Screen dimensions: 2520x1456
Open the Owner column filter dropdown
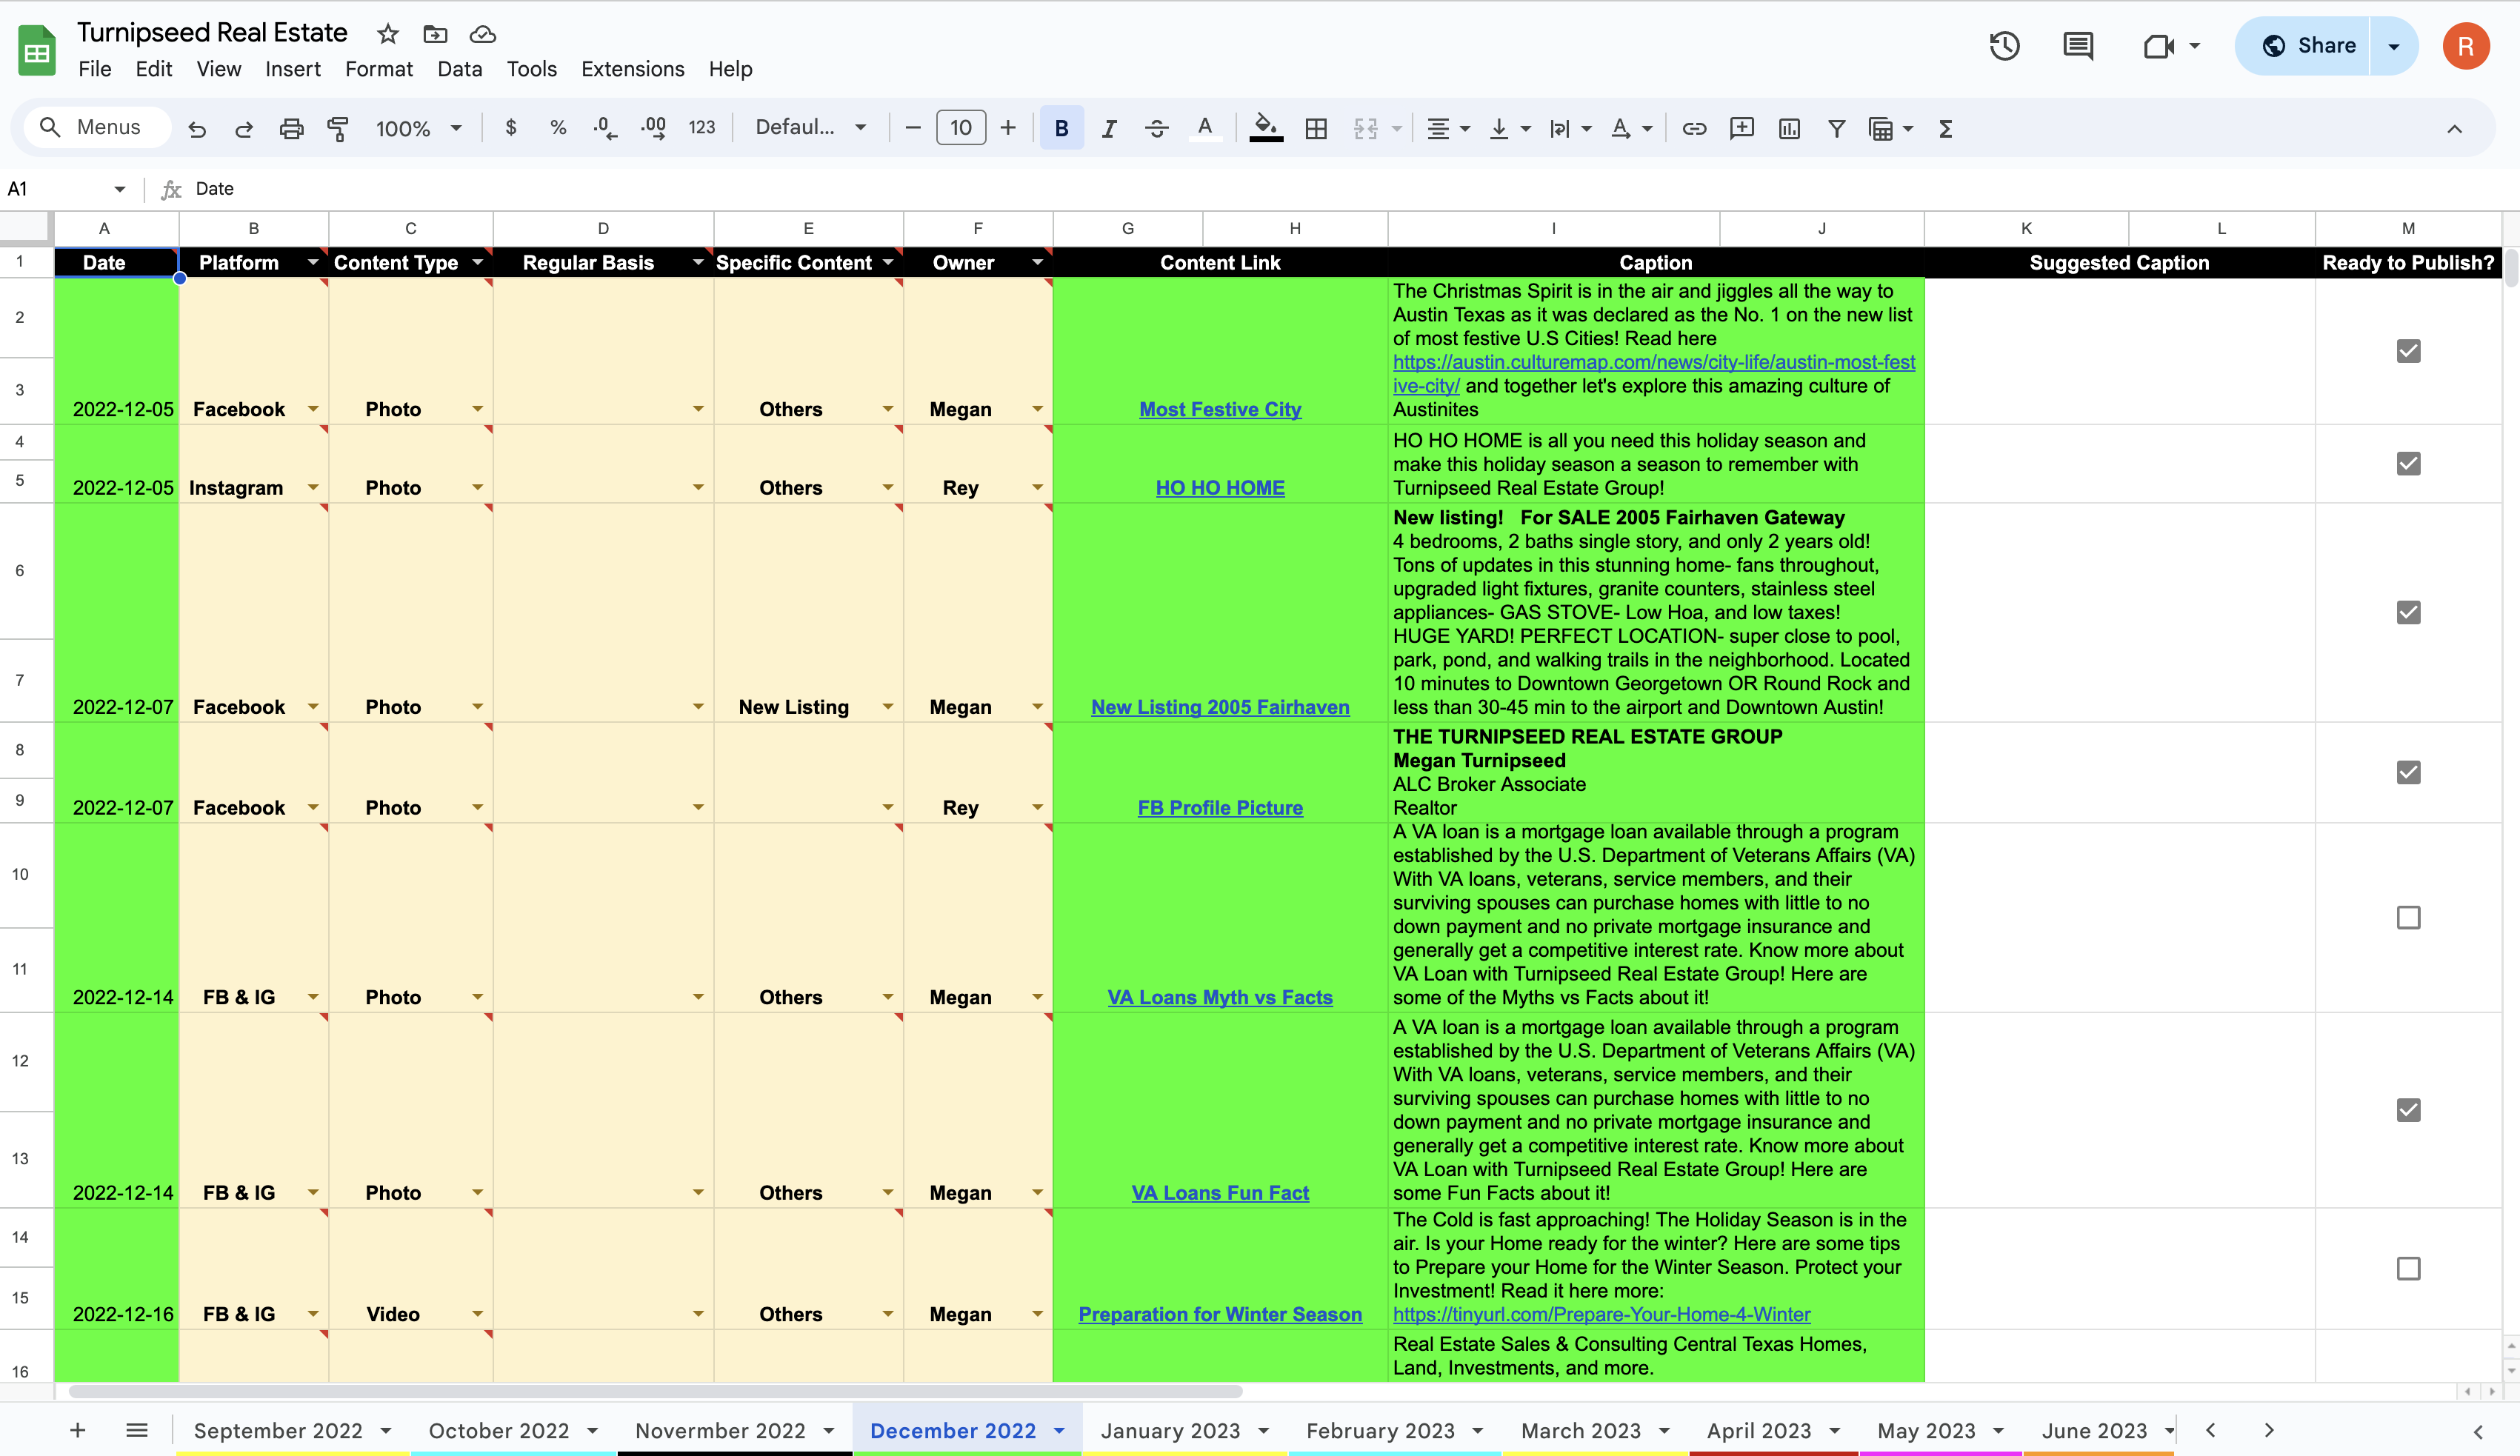click(1037, 262)
